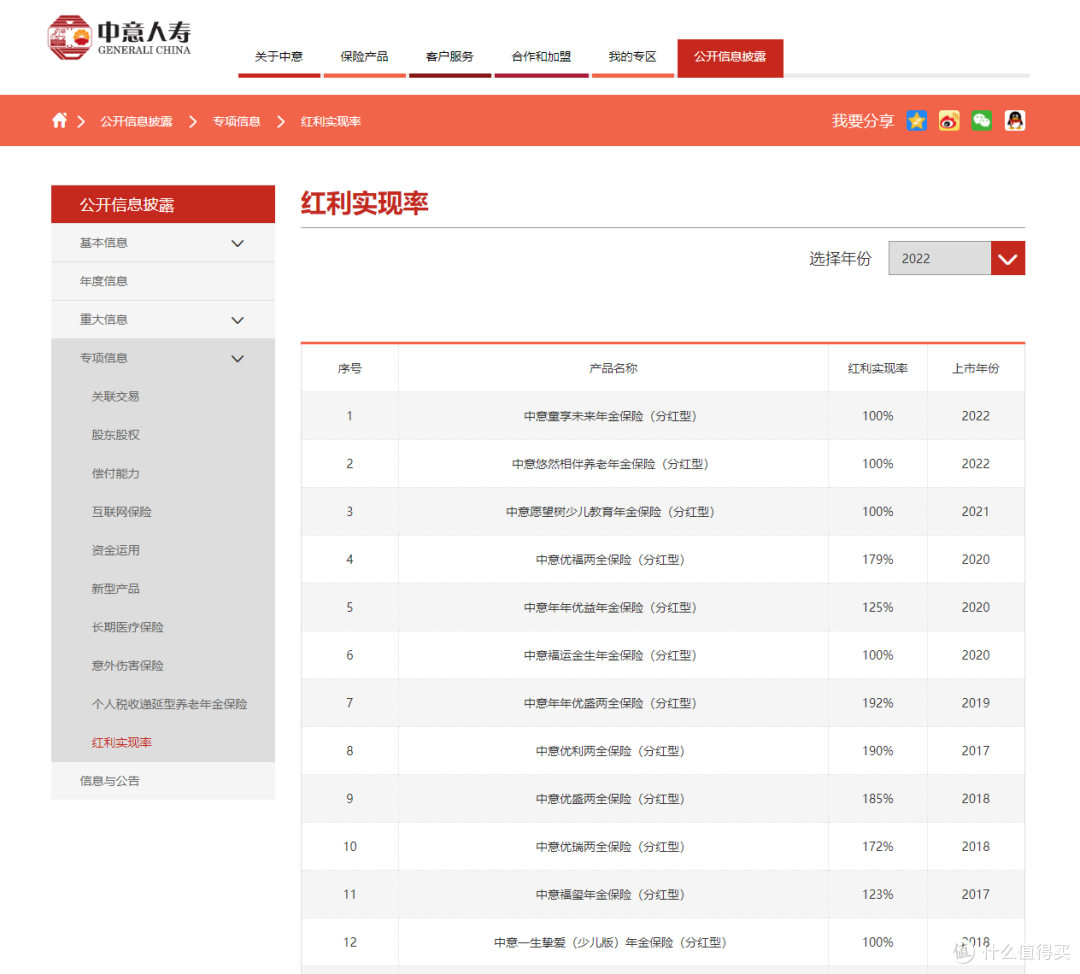This screenshot has height=974, width=1080.
Task: Select 公开信息披露 navigation tab
Action: point(730,58)
